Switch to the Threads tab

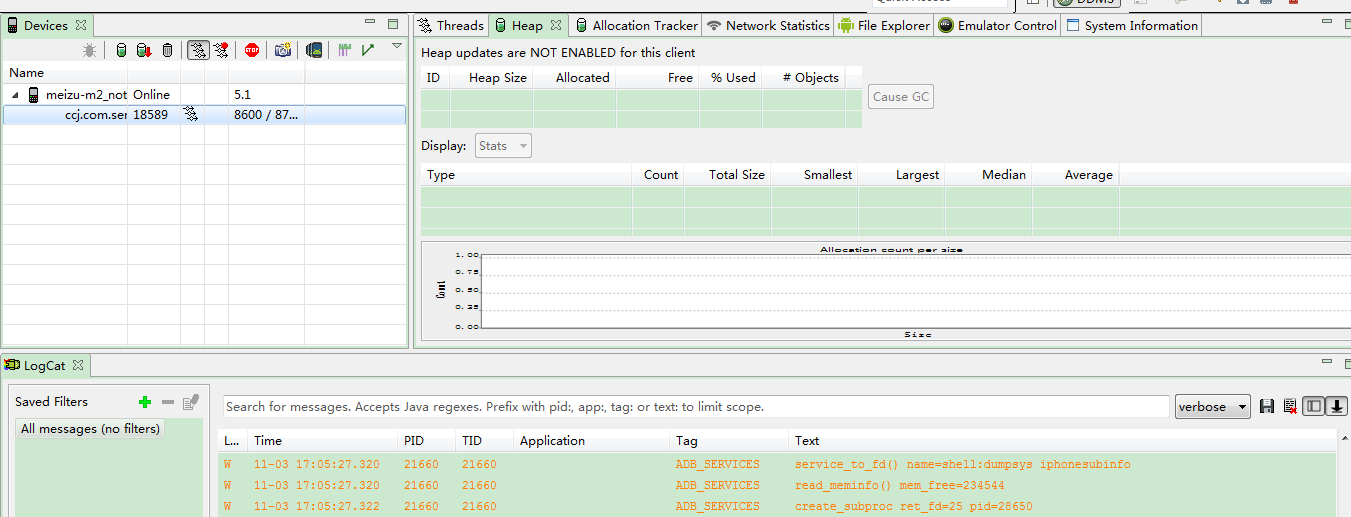[x=451, y=26]
